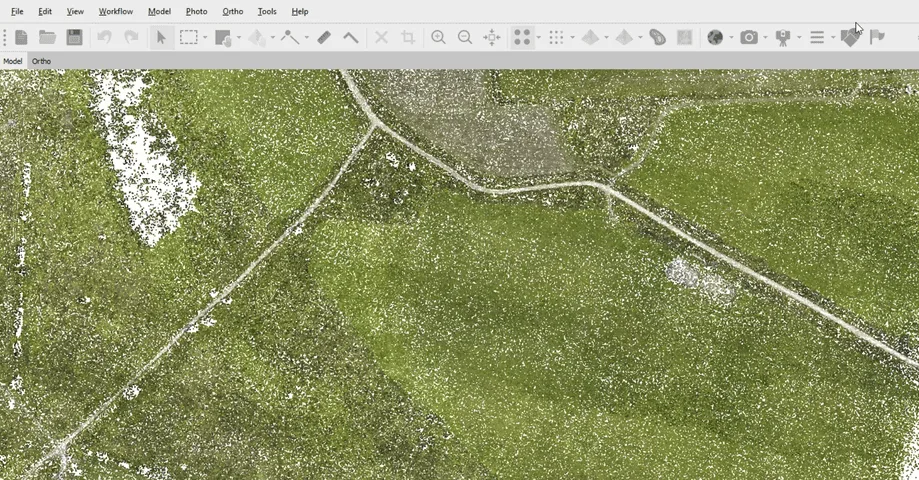The image size is (919, 480).
Task: Toggle the Dense Cloud view
Action: coord(556,38)
